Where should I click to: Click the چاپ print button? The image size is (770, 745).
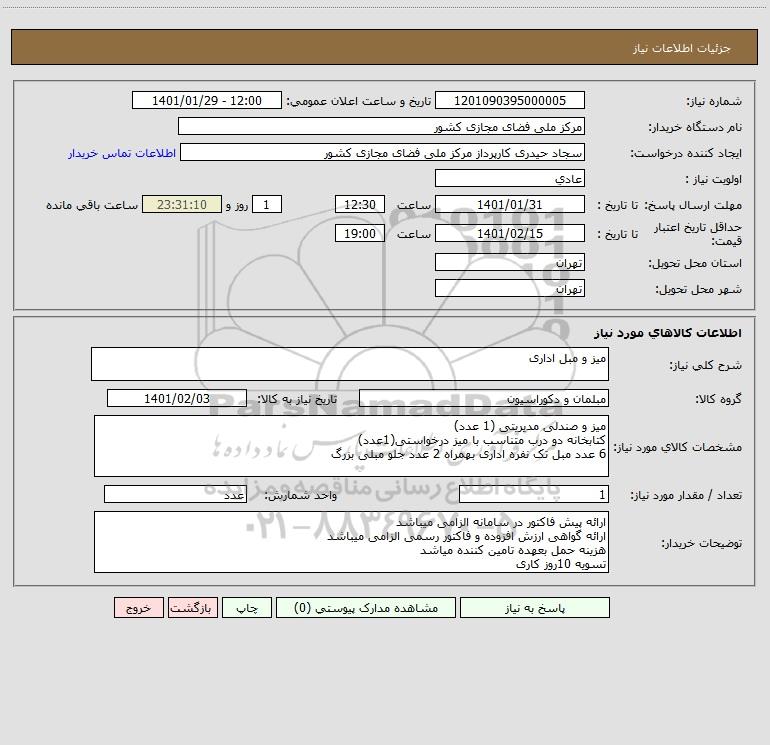pyautogui.click(x=247, y=607)
